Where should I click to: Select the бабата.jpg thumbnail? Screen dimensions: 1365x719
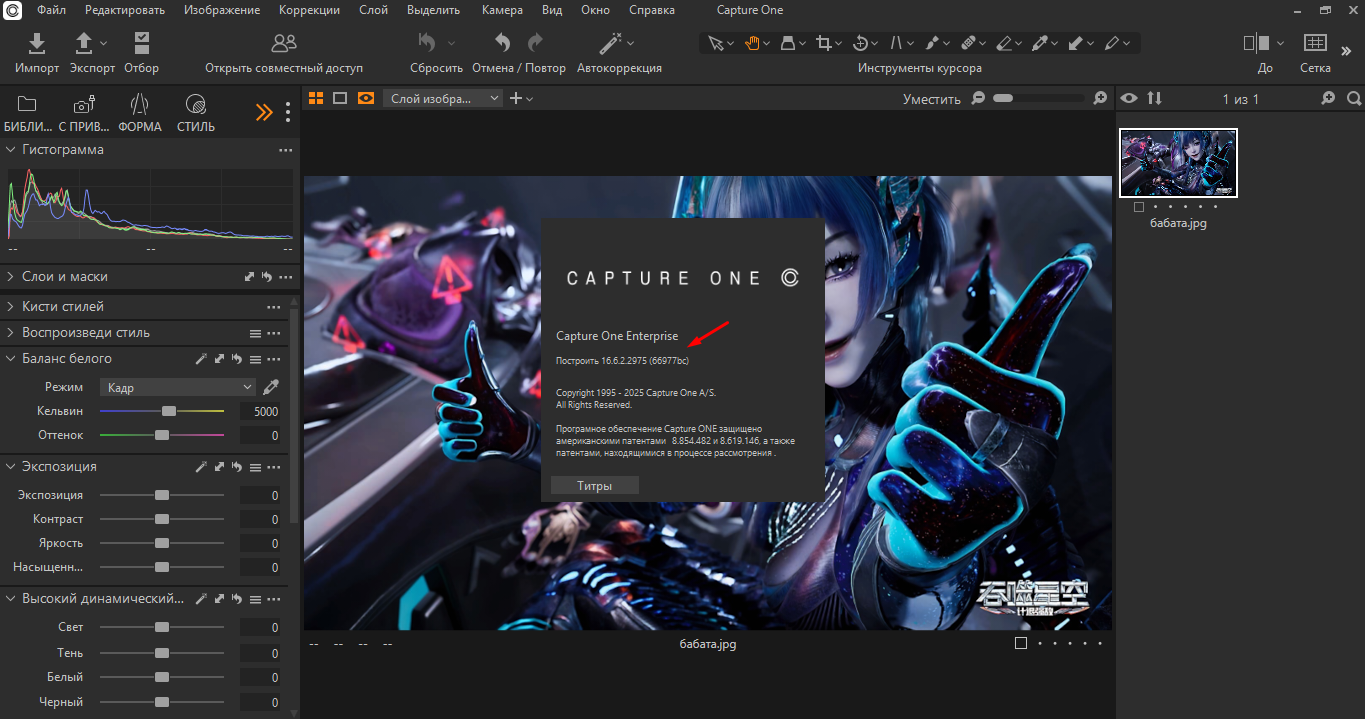coord(1179,163)
